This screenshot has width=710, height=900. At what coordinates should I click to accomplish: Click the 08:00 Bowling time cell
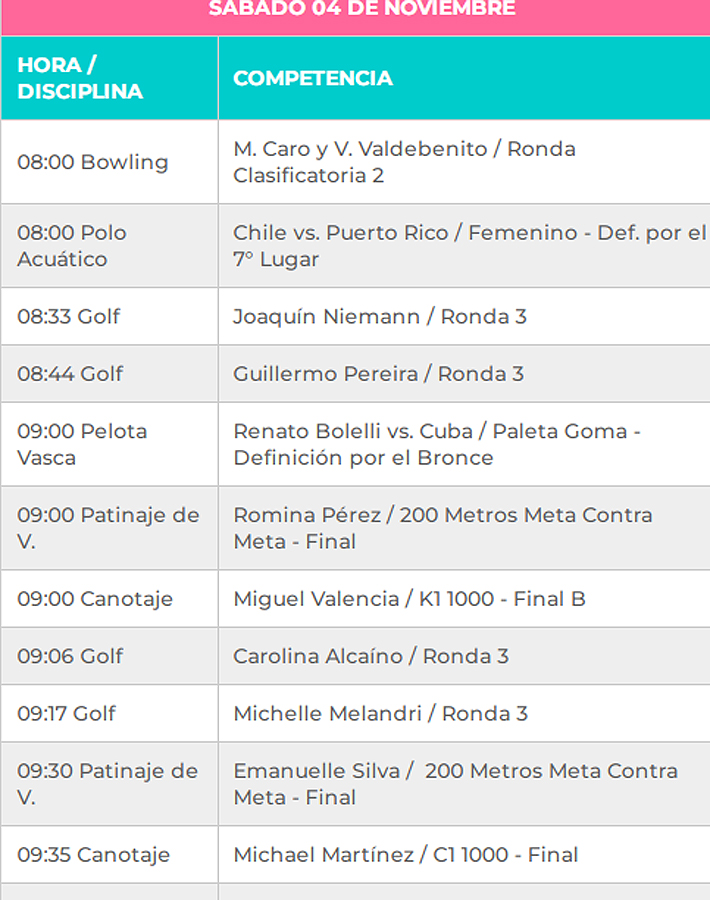pos(93,162)
